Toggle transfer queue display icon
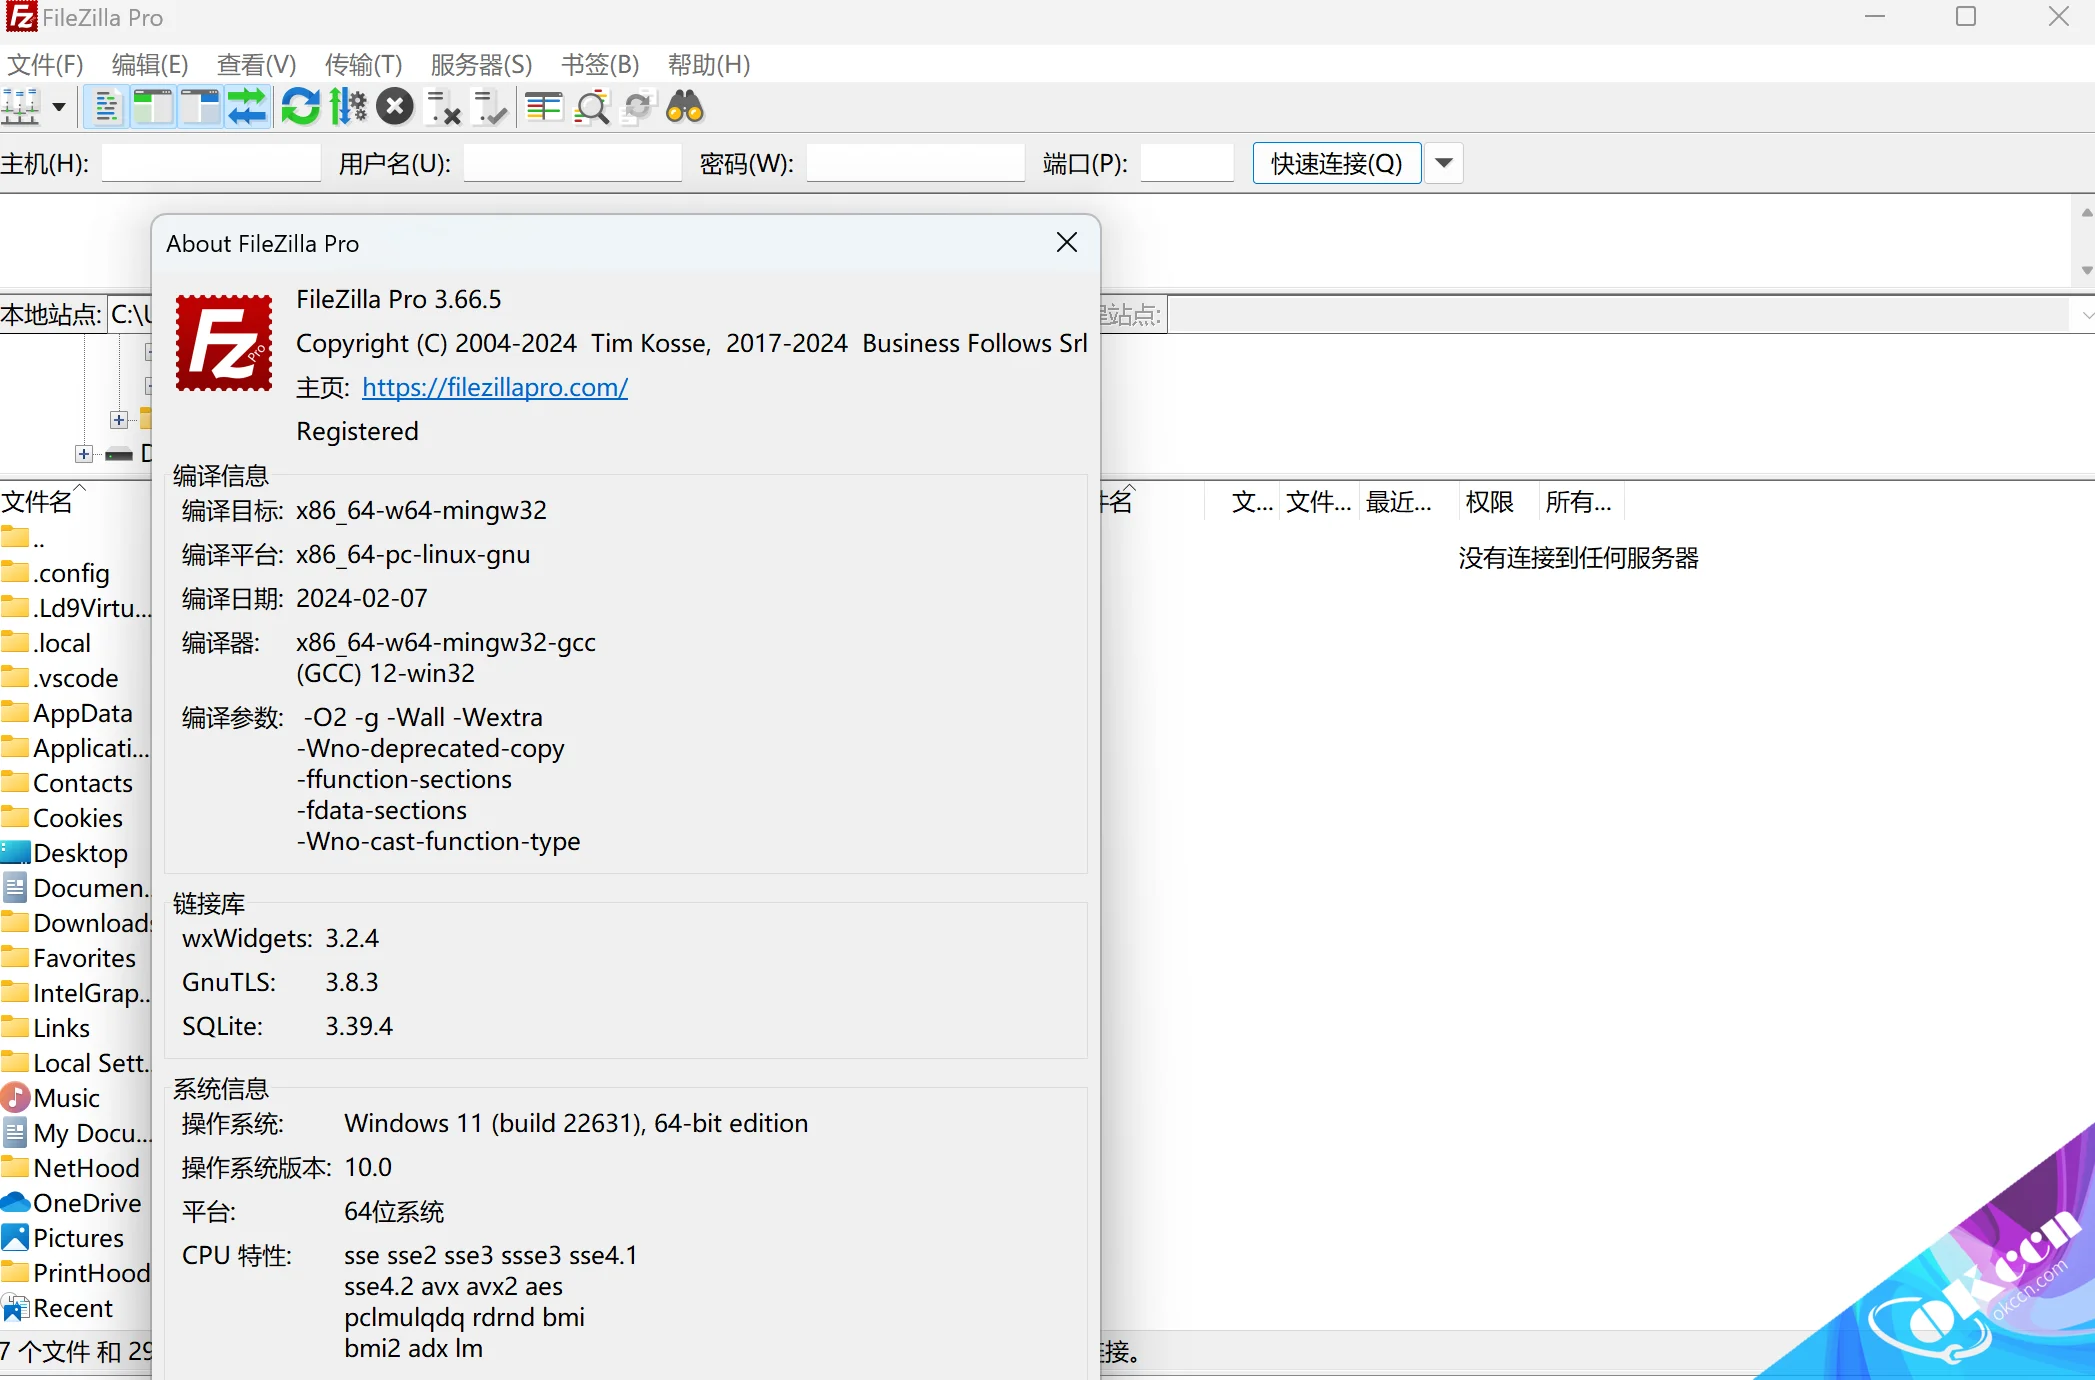2095x1380 pixels. coord(247,107)
